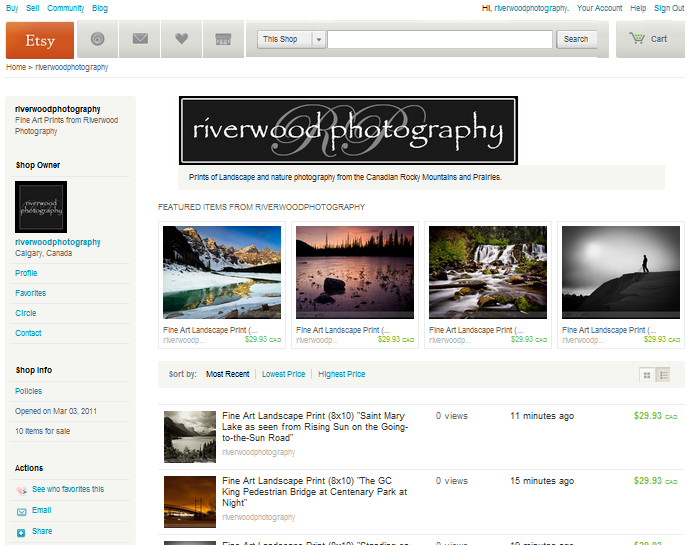Image resolution: width=687 pixels, height=545 pixels.
Task: Click the Share action link
Action: [x=42, y=531]
